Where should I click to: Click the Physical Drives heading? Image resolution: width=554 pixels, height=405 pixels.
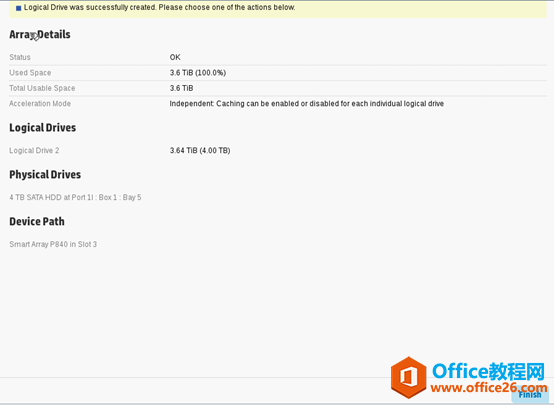click(45, 175)
